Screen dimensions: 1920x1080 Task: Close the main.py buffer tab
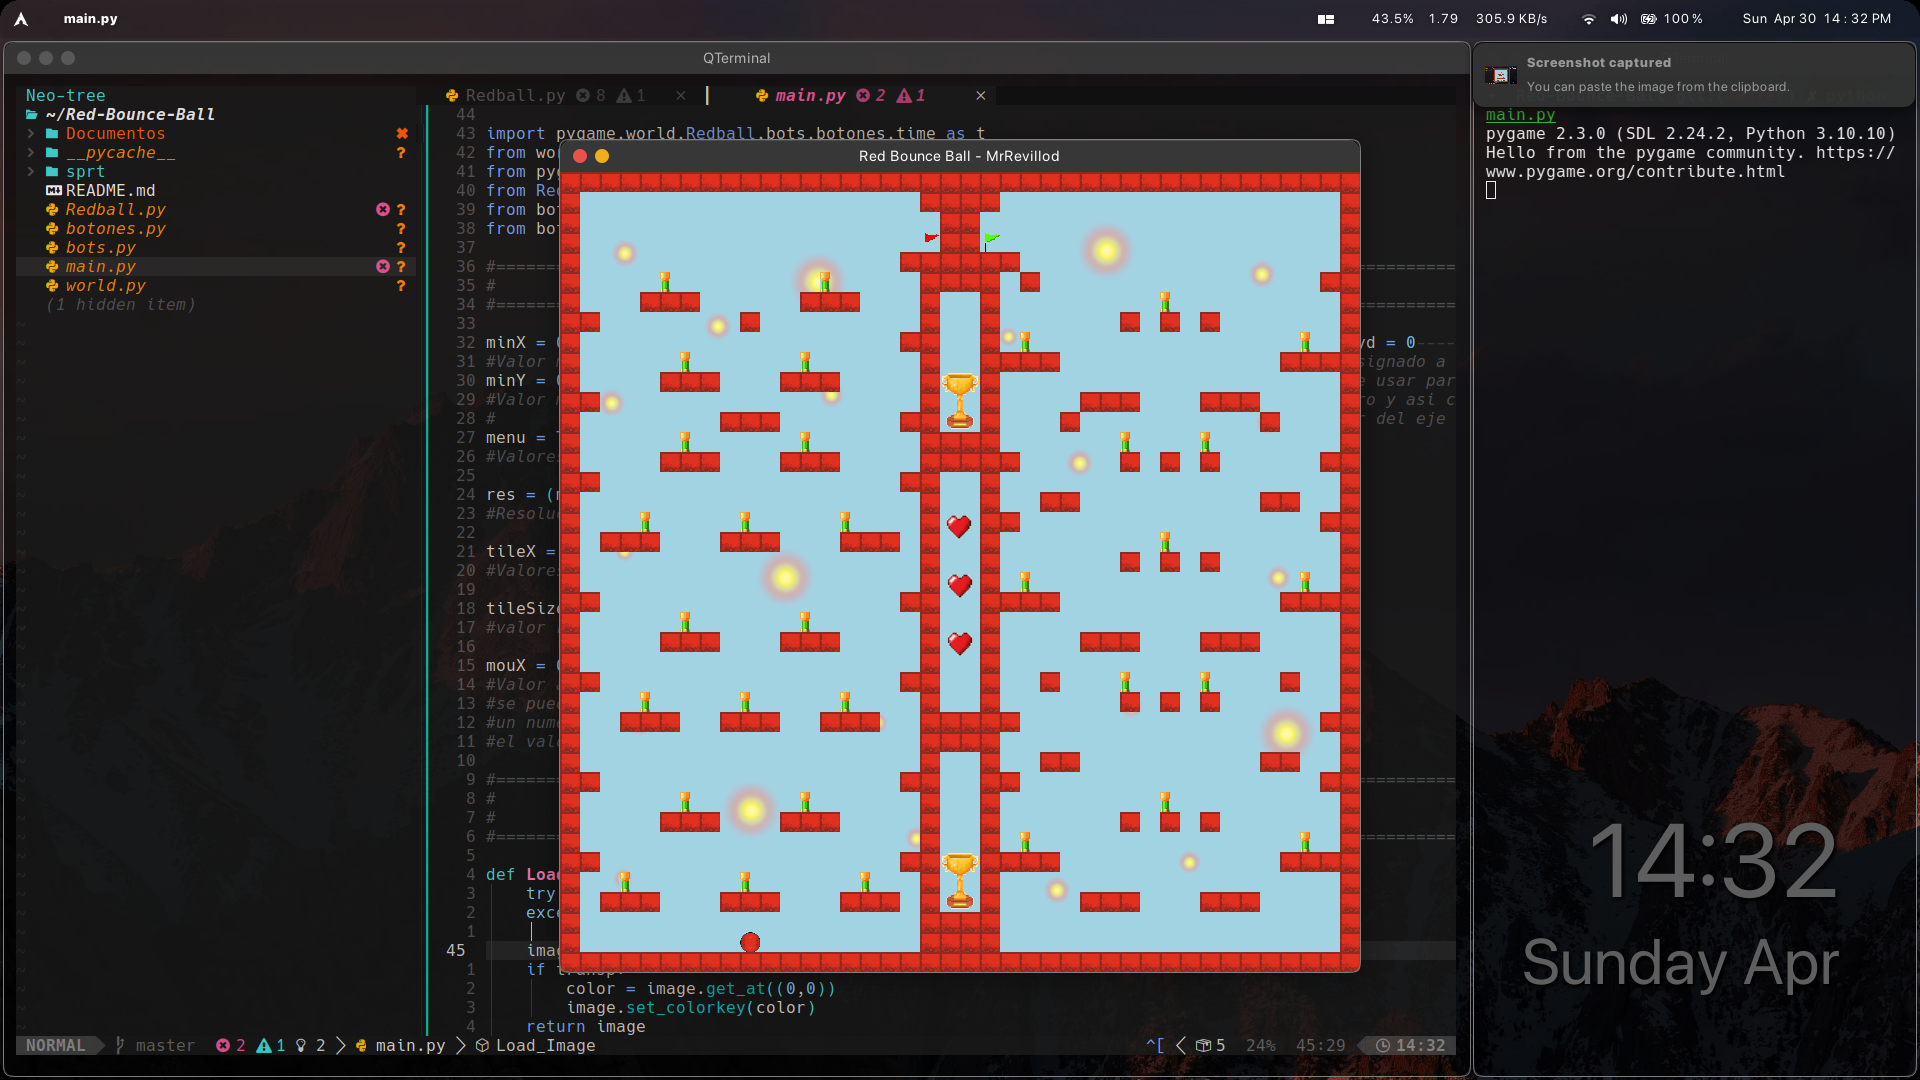pos(981,95)
